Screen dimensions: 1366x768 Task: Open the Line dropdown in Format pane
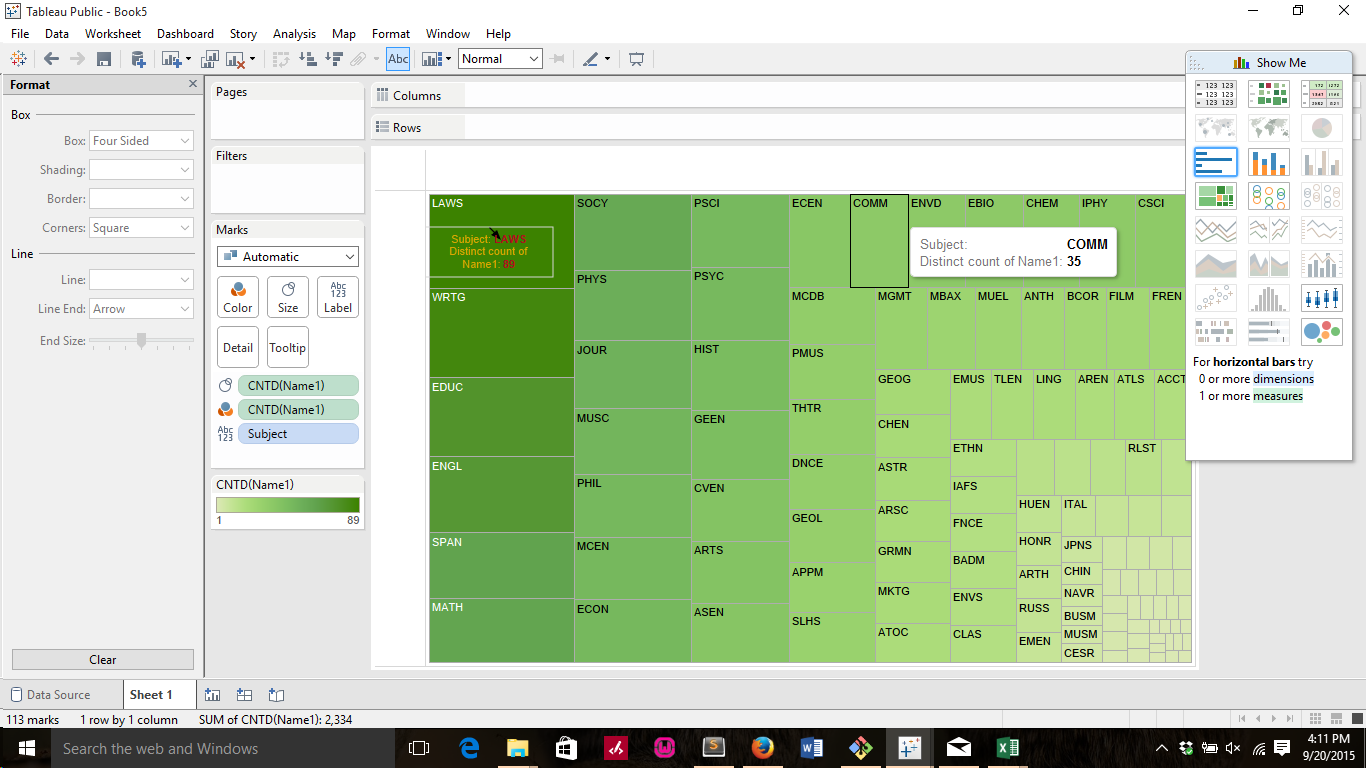click(x=141, y=280)
